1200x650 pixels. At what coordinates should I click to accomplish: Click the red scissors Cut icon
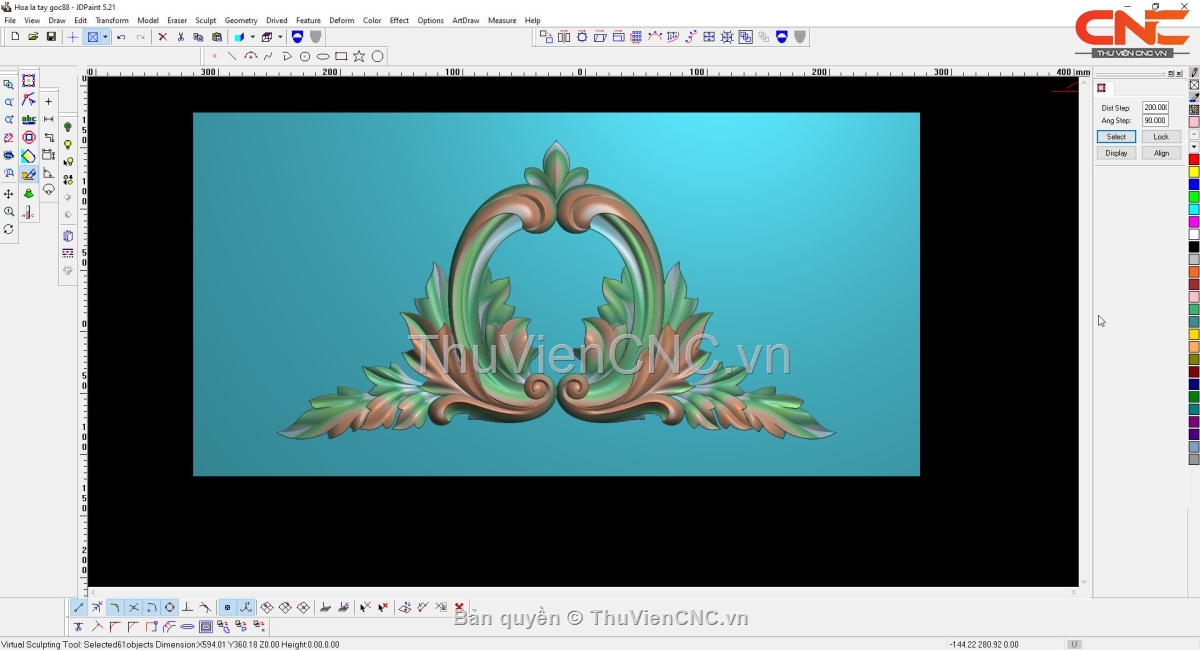pos(180,37)
